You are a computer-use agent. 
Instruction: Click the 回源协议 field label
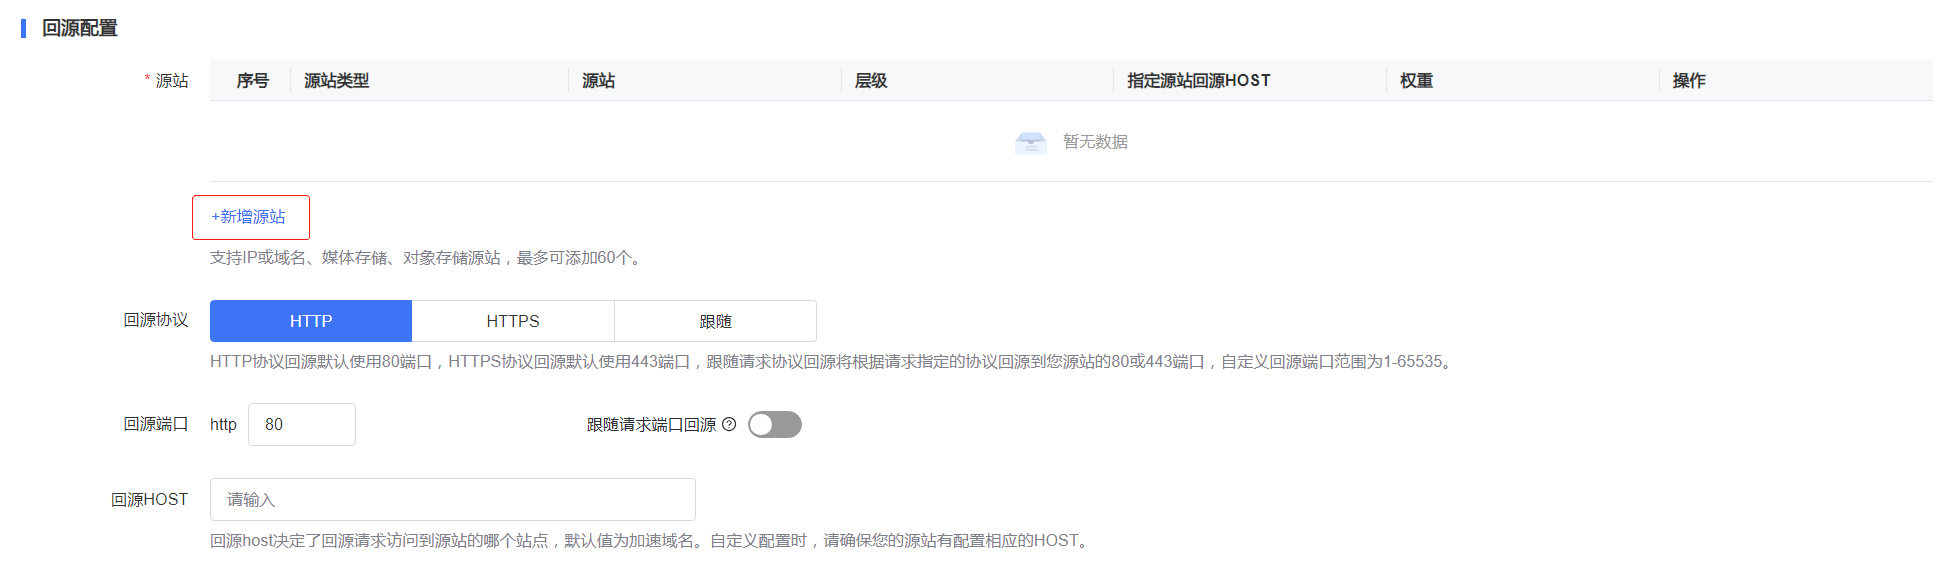[x=156, y=320]
